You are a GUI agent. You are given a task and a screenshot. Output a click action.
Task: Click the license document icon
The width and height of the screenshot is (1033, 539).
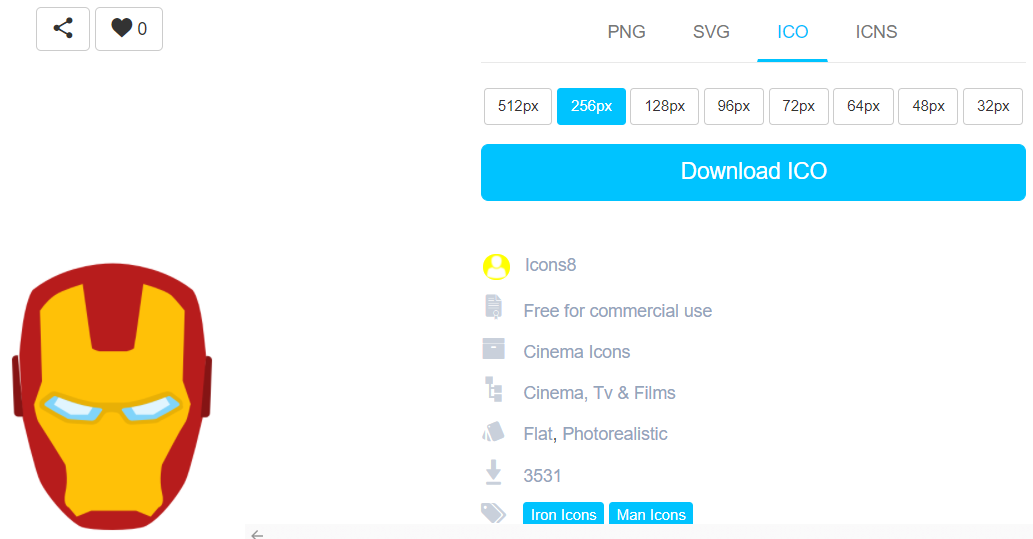pos(493,307)
